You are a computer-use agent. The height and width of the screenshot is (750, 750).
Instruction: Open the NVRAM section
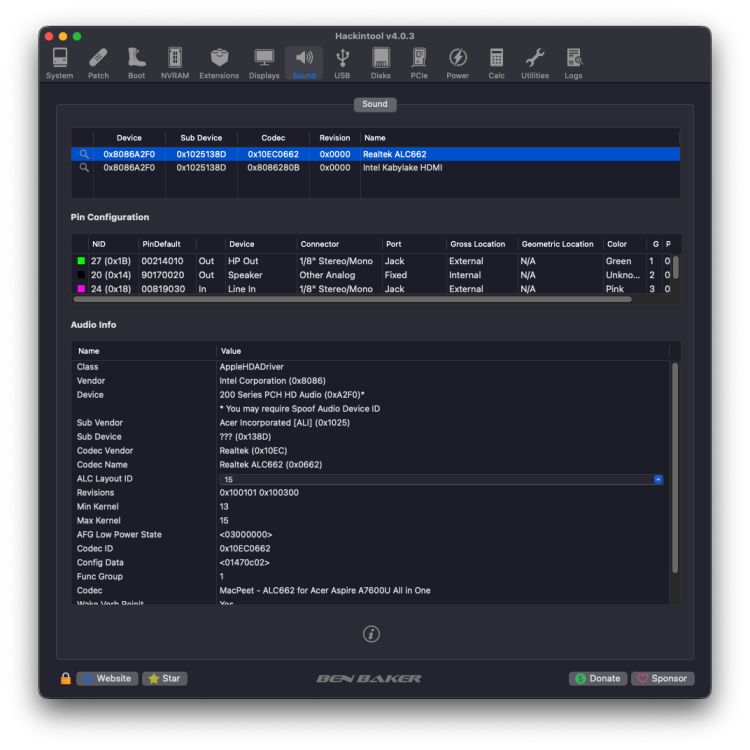click(x=175, y=63)
